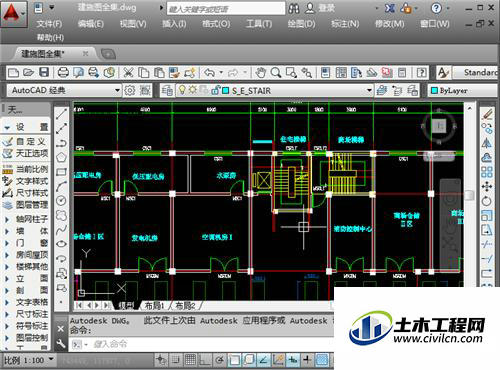Image resolution: width=500 pixels, height=370 pixels.
Task: Toggle Object Snap in the status bar
Action: tap(234, 360)
